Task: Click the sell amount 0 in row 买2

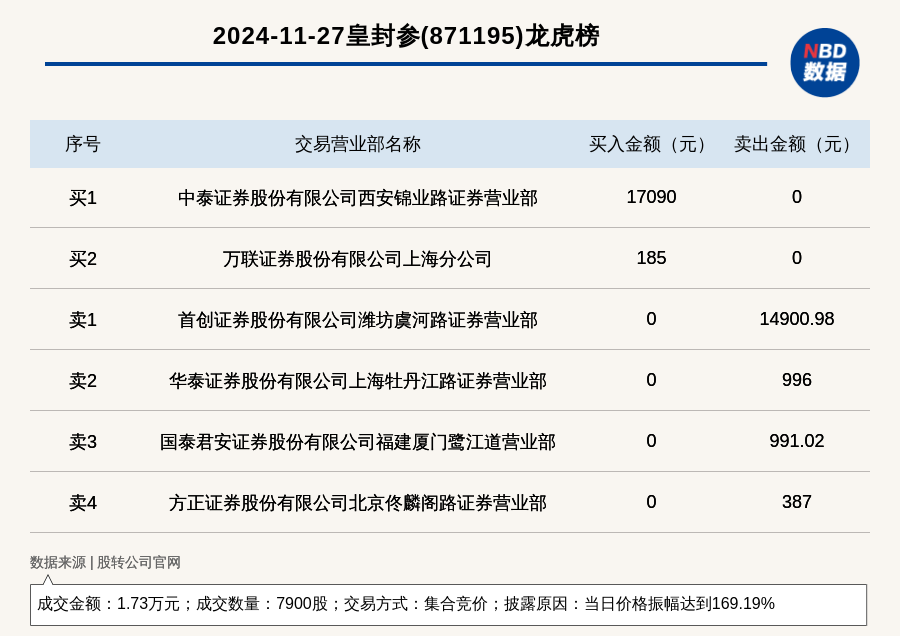Action: tap(797, 258)
